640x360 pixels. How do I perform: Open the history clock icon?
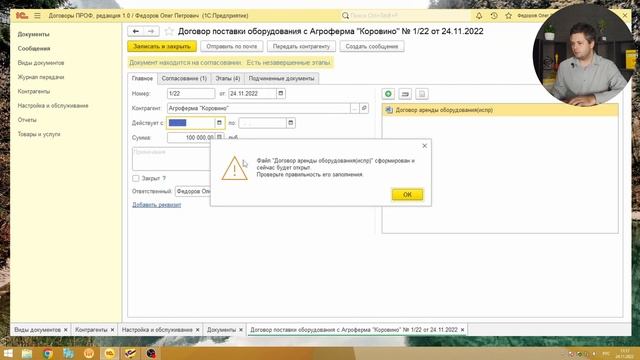point(494,16)
